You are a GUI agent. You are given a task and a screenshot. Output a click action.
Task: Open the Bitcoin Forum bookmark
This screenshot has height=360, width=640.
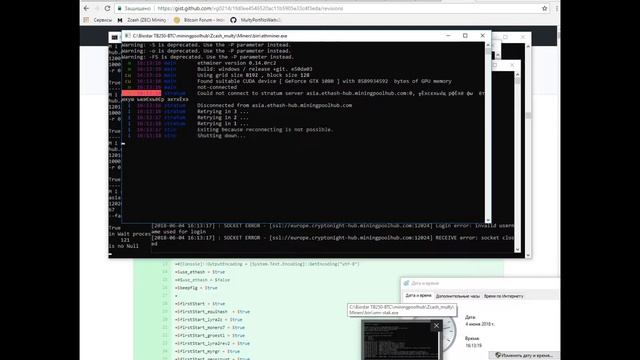199,20
